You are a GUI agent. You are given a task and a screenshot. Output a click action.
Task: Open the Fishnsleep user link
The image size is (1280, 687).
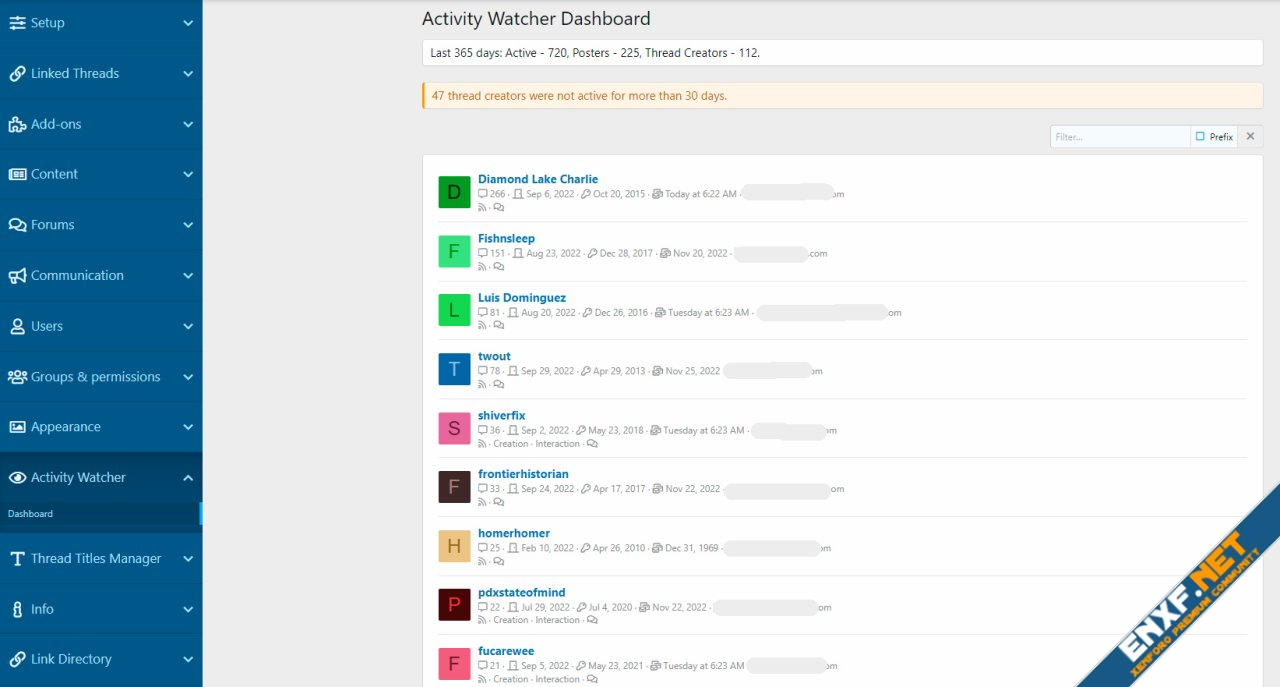click(x=506, y=239)
